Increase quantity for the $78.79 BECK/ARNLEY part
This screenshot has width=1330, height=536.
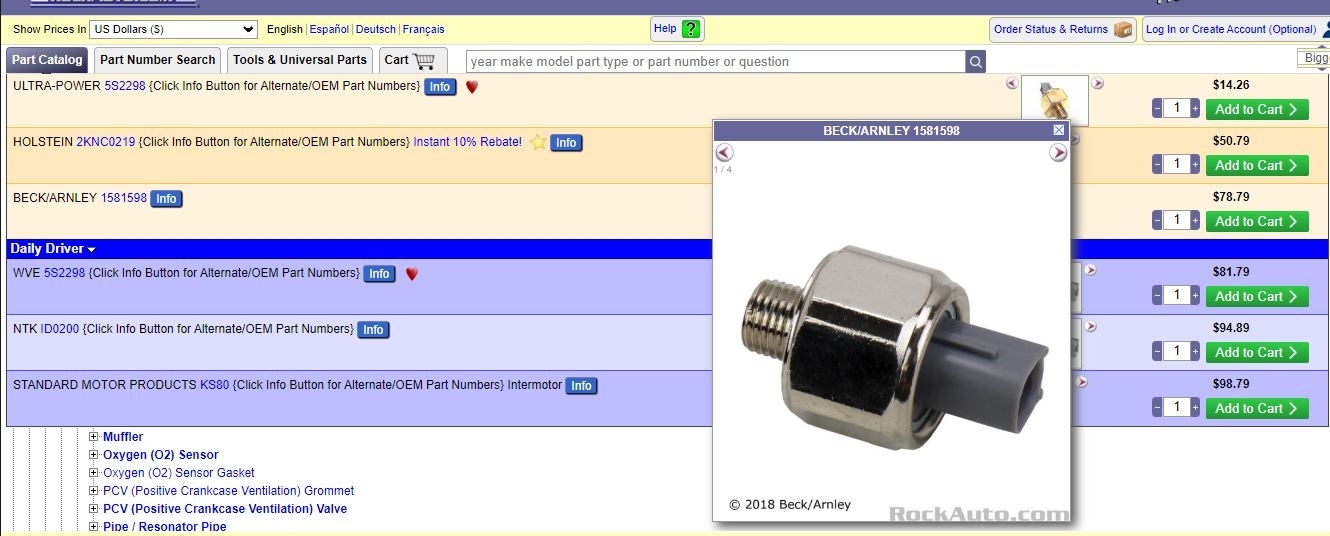[1195, 220]
